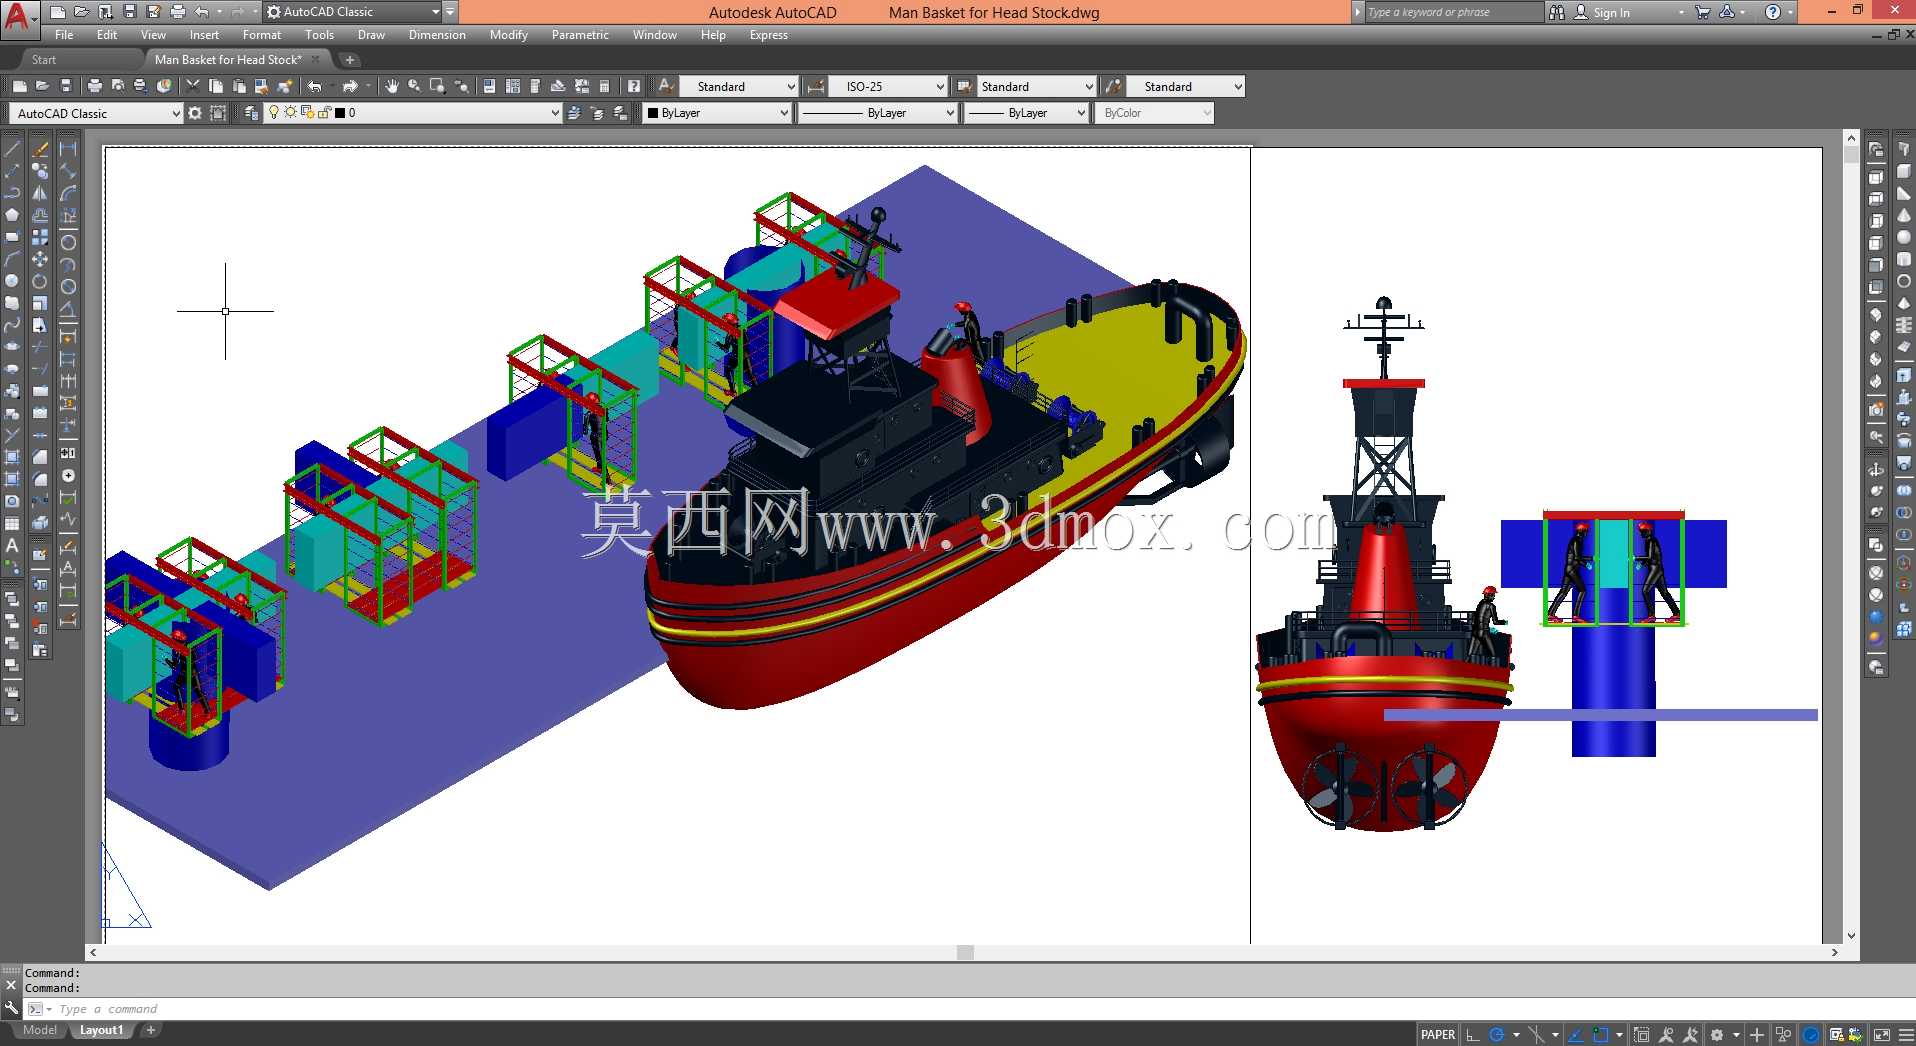The height and width of the screenshot is (1046, 1916).
Task: Toggle Annotation visibility in status bar
Action: coord(1666,1035)
